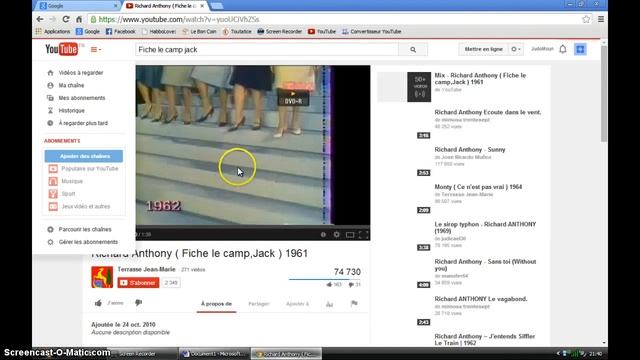Viewport: 640px width, 360px height.
Task: Open the notifications bell
Action: [x=563, y=49]
